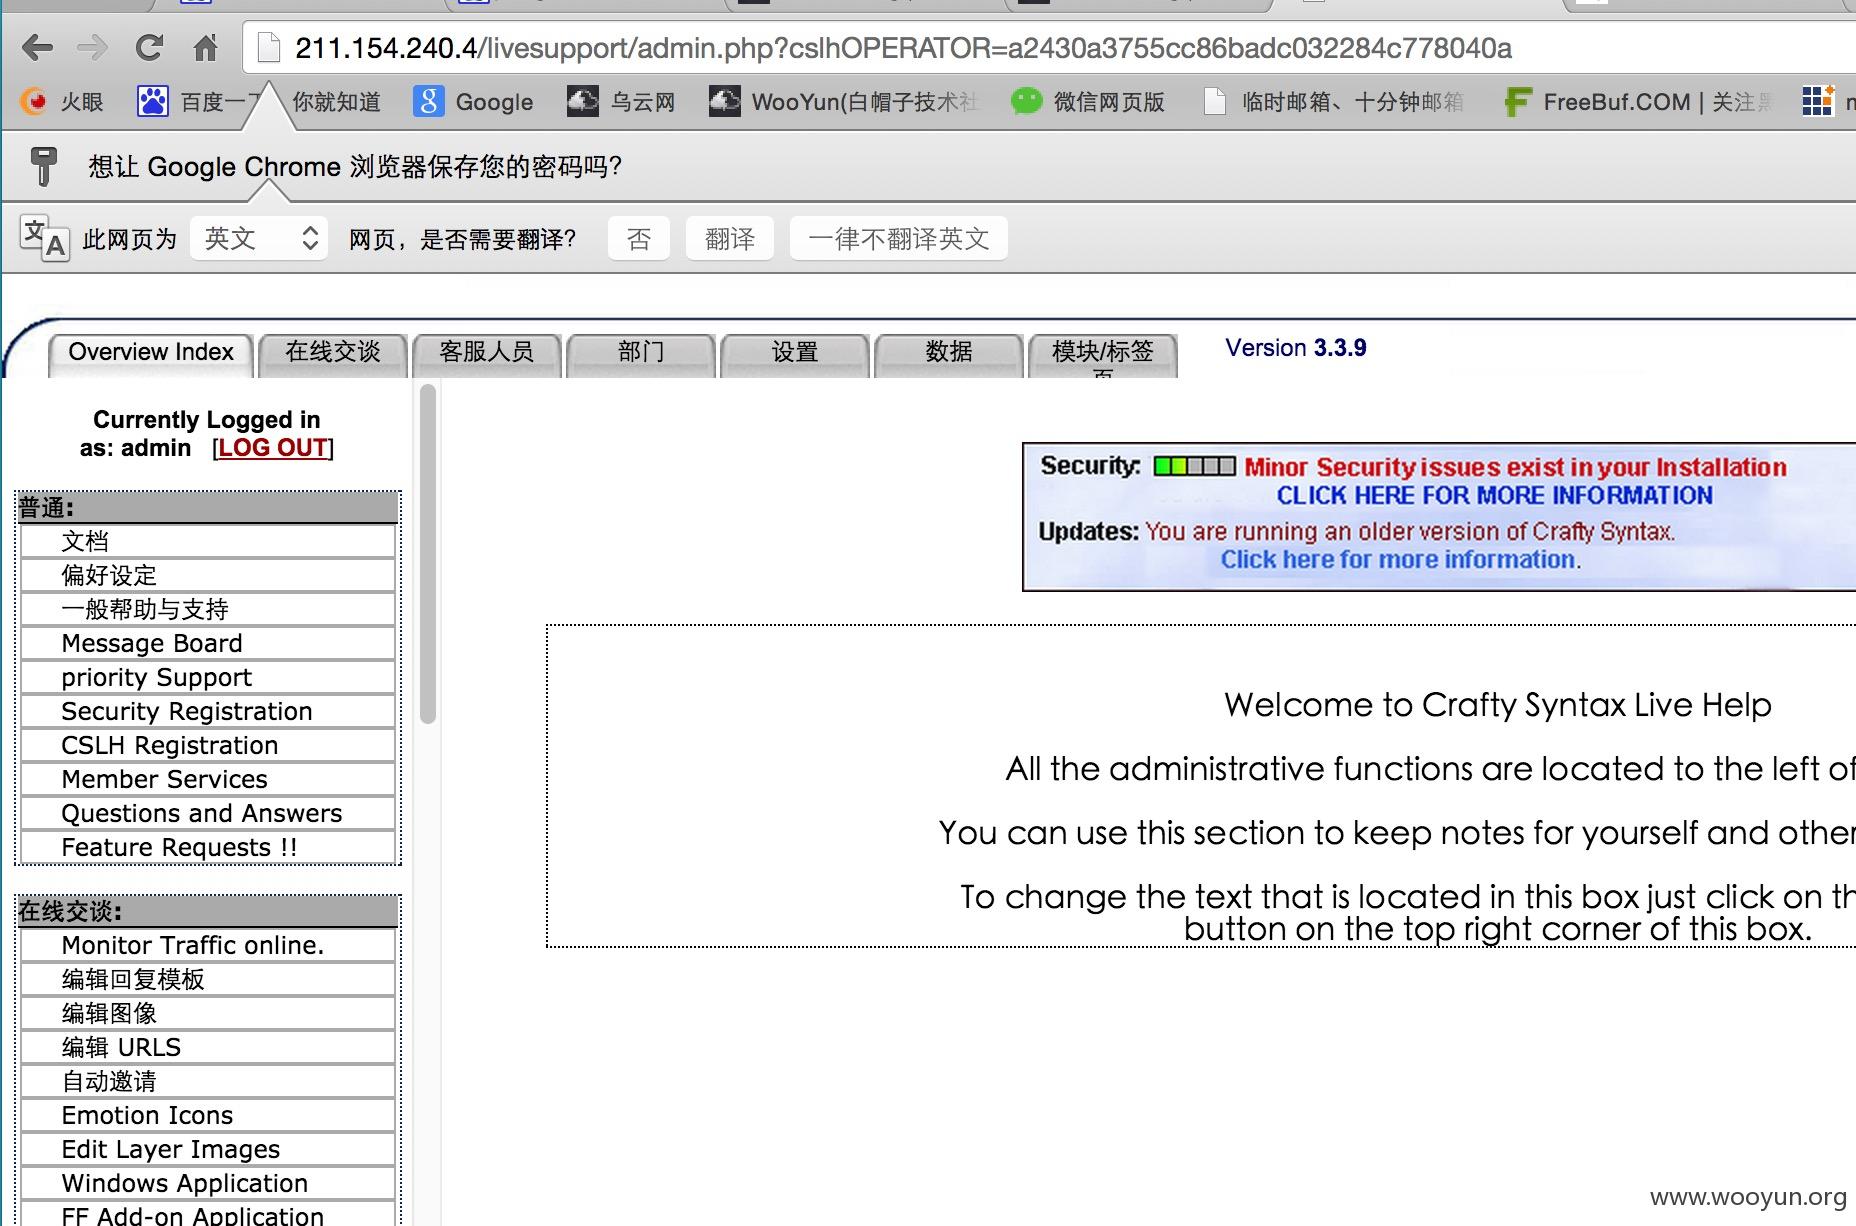Open the 火眼 bookmark
Screen dimensions: 1856x1226
click(x=62, y=102)
